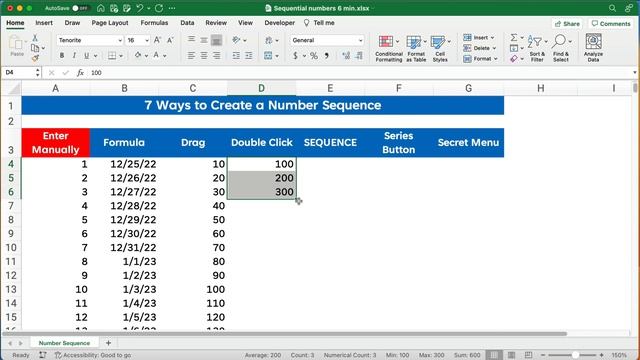Click the Wrap Text icon
The height and width of the screenshot is (360, 640).
click(269, 40)
